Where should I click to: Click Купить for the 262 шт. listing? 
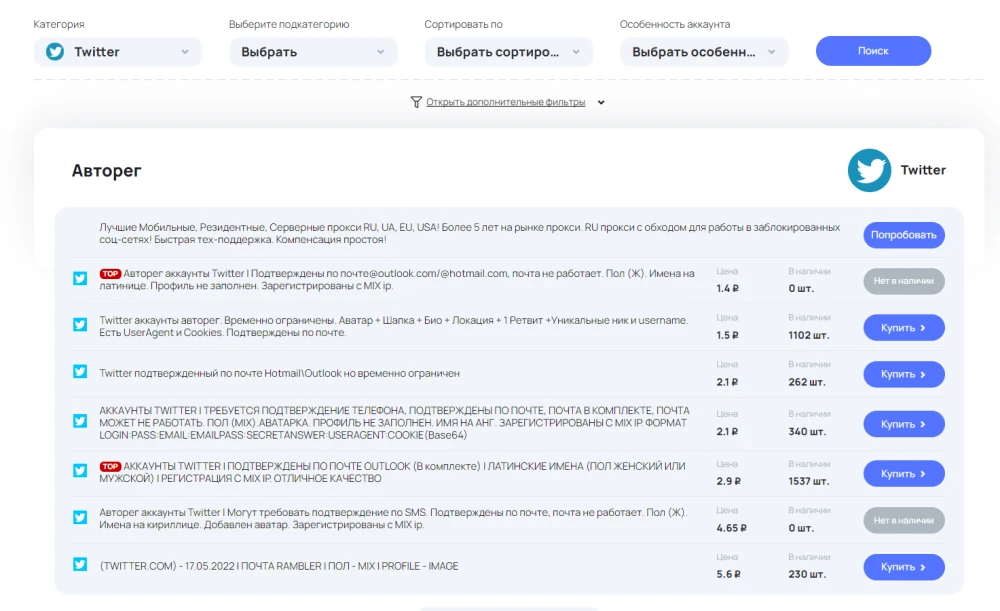point(904,374)
